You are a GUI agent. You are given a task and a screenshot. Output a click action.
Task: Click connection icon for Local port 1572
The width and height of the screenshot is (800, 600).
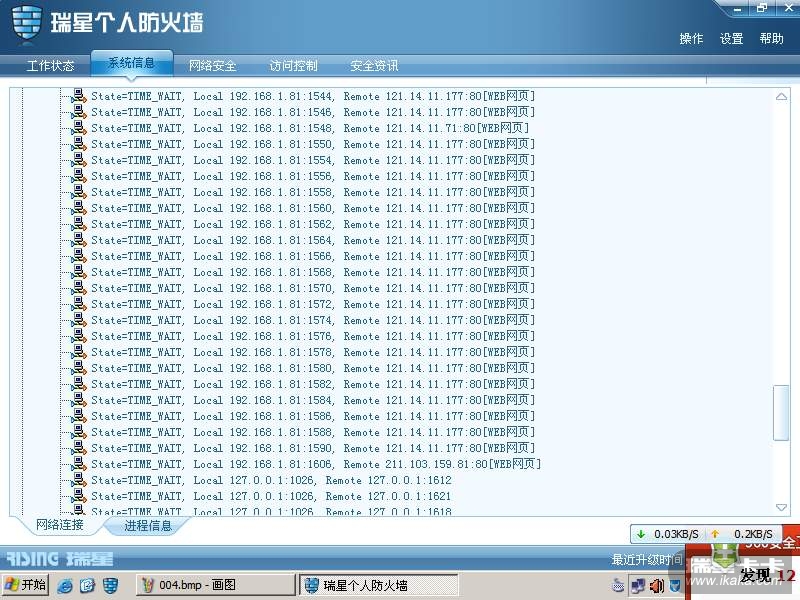(79, 304)
